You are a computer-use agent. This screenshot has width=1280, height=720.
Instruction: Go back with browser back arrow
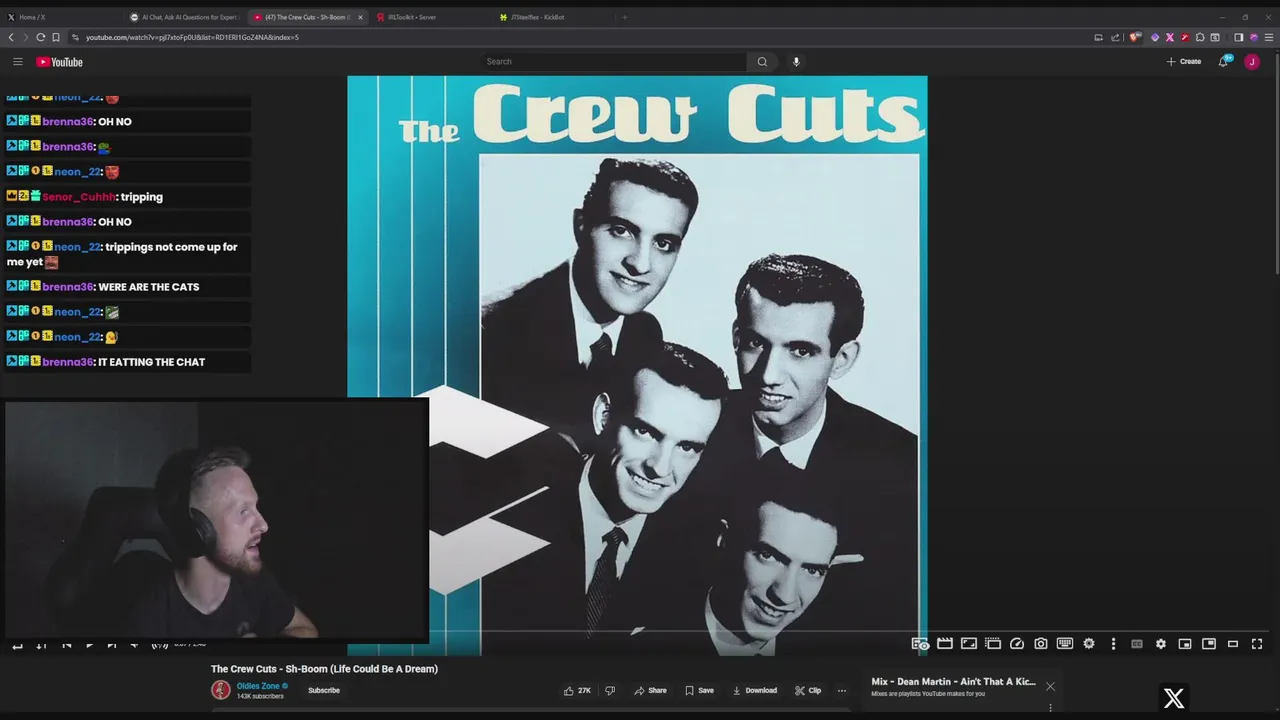[11, 37]
